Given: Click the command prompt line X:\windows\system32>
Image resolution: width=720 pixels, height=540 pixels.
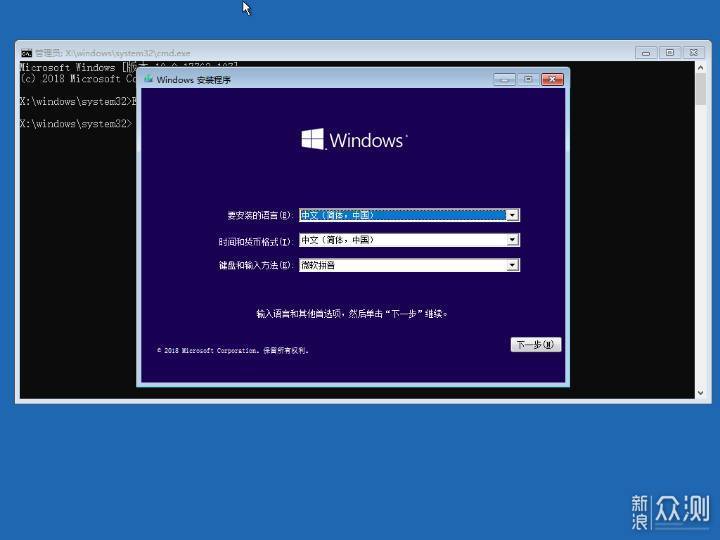Looking at the screenshot, I should 76,124.
